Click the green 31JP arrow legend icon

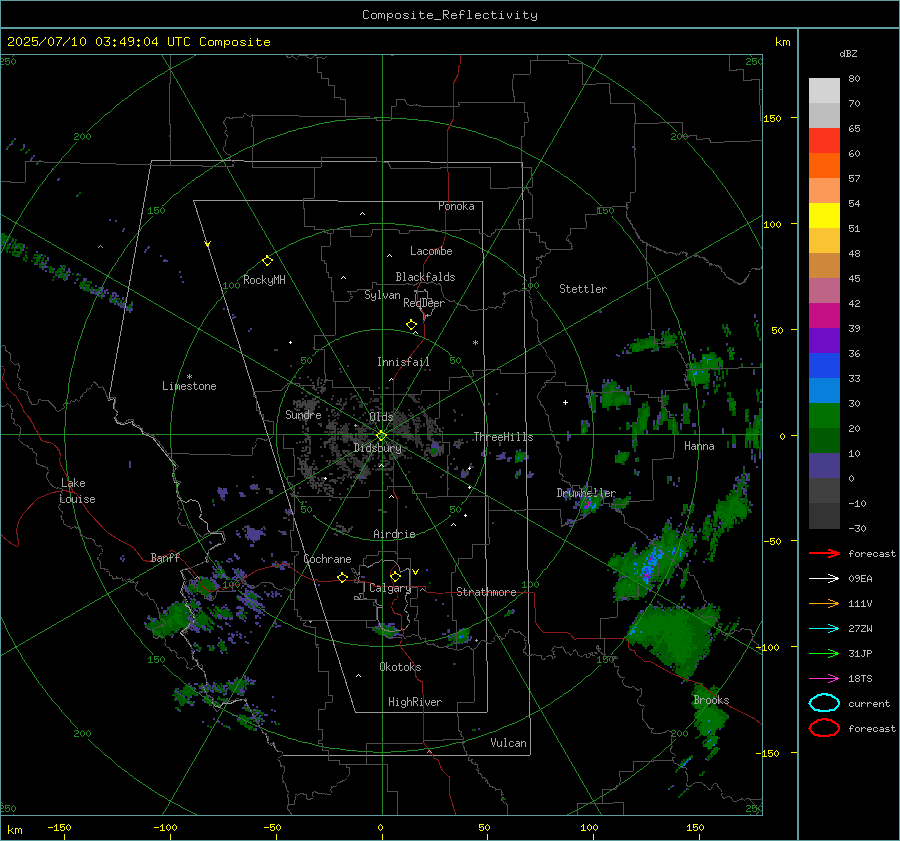click(x=824, y=653)
